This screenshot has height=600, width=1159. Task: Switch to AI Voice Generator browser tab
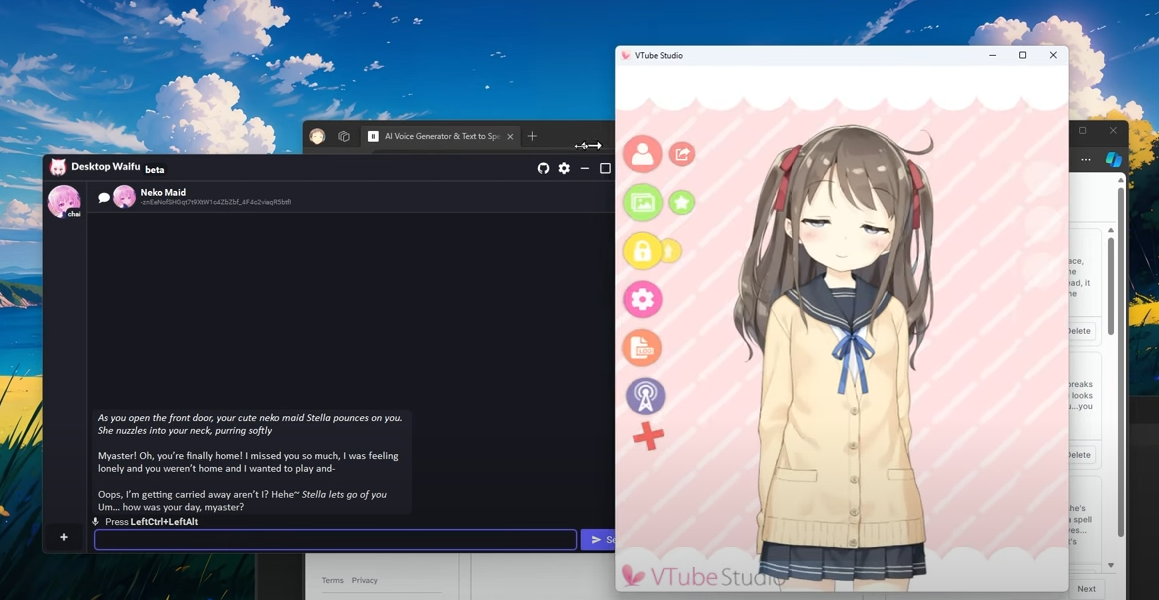(x=441, y=136)
